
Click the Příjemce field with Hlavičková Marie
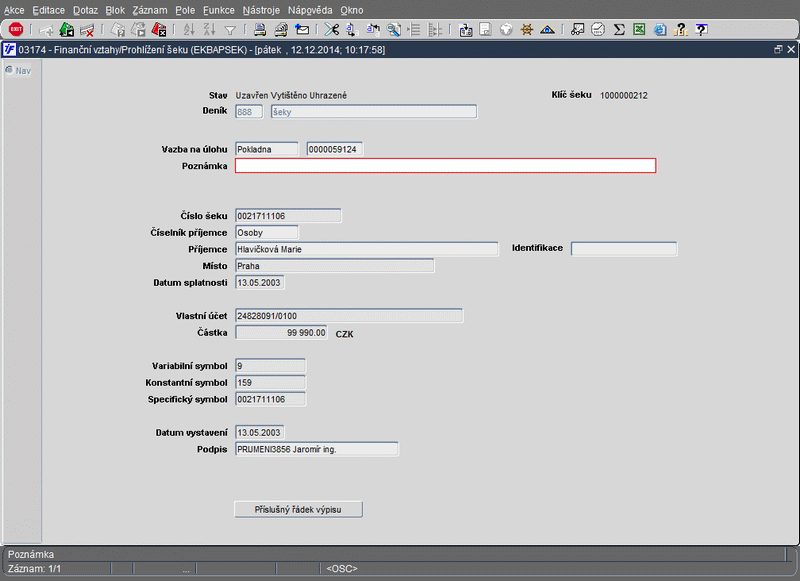coord(367,249)
